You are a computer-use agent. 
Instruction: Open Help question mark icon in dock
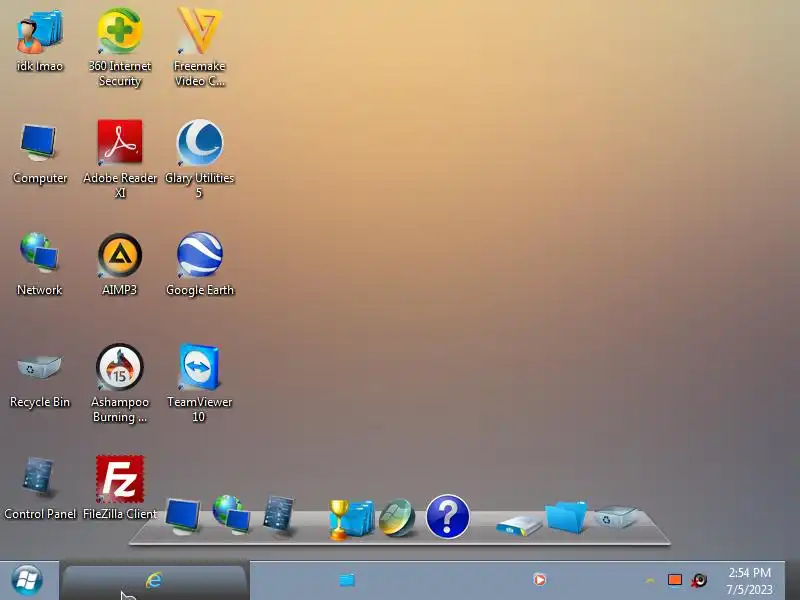447,516
